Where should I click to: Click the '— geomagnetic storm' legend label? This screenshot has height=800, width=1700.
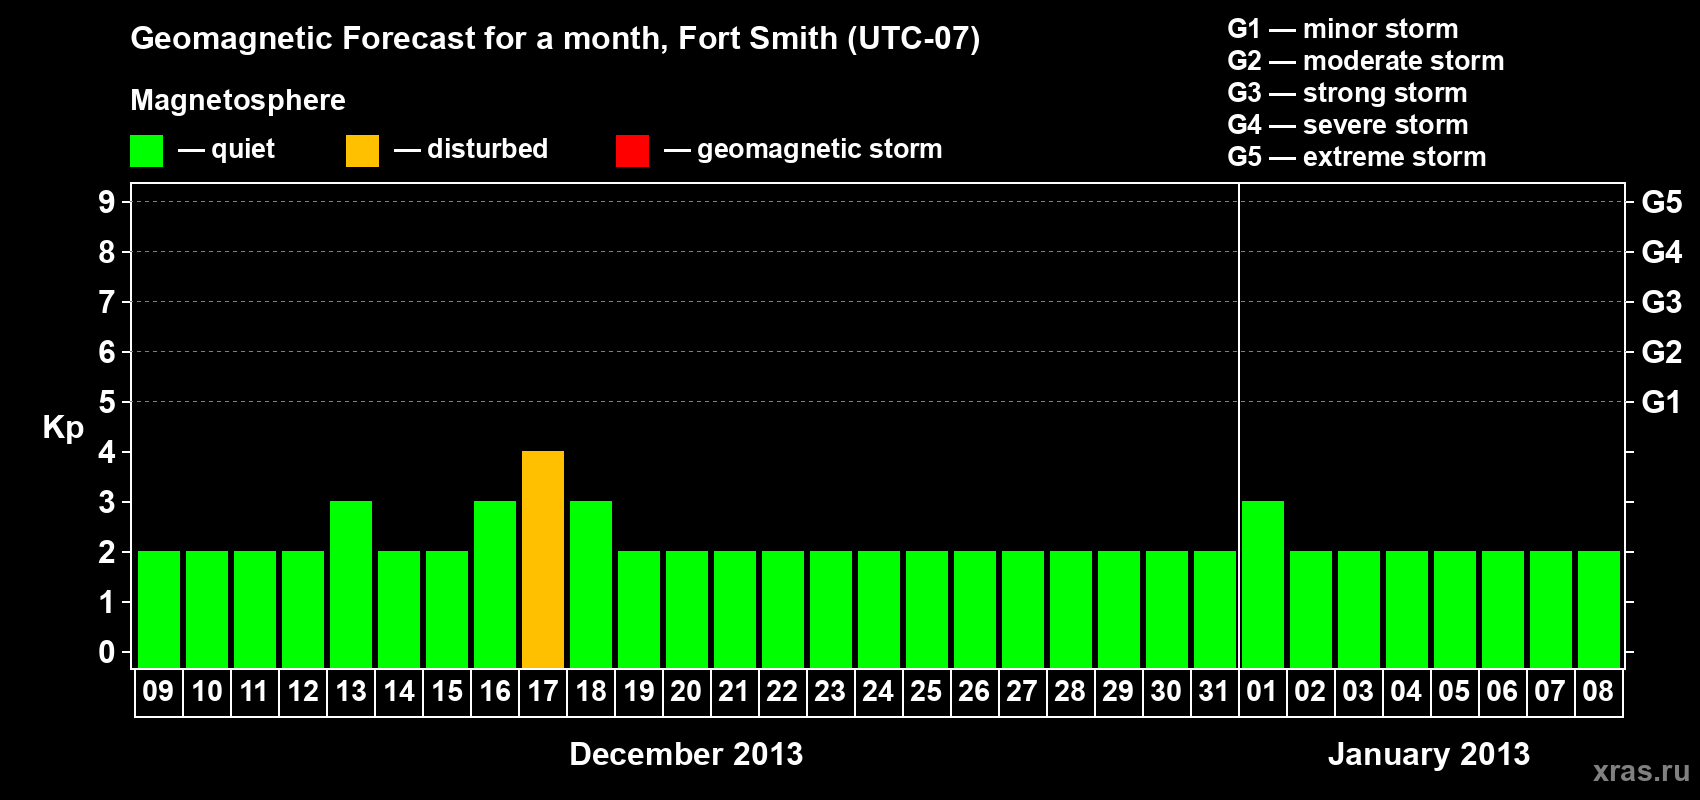pyautogui.click(x=803, y=150)
